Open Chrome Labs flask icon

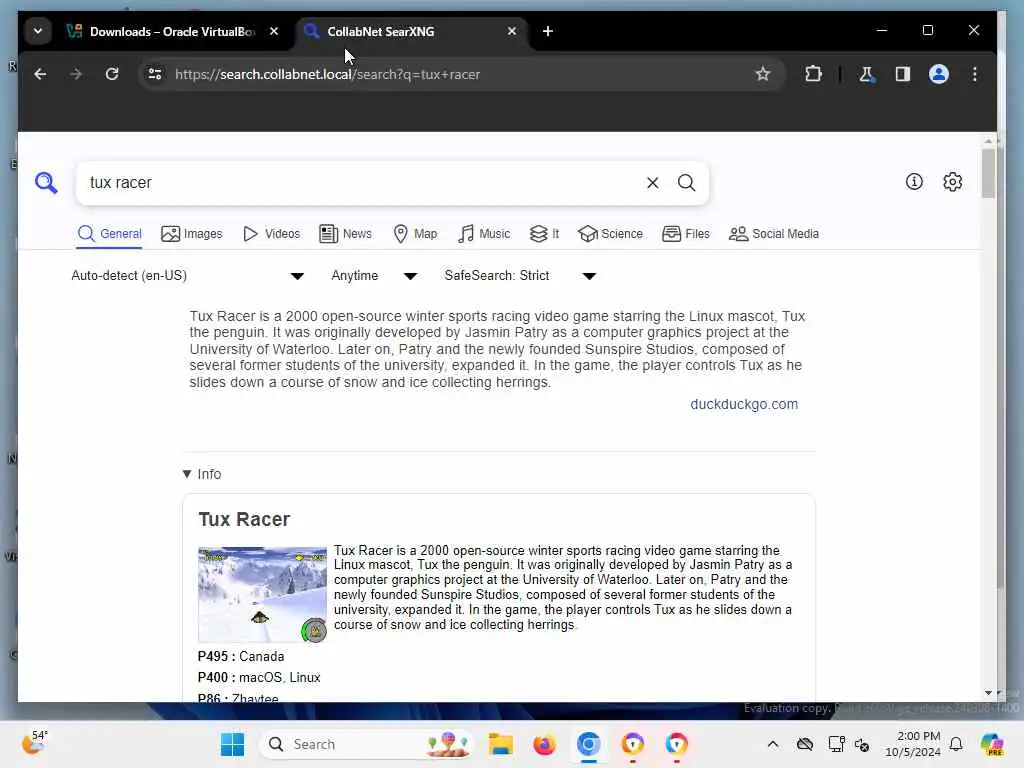click(x=867, y=74)
